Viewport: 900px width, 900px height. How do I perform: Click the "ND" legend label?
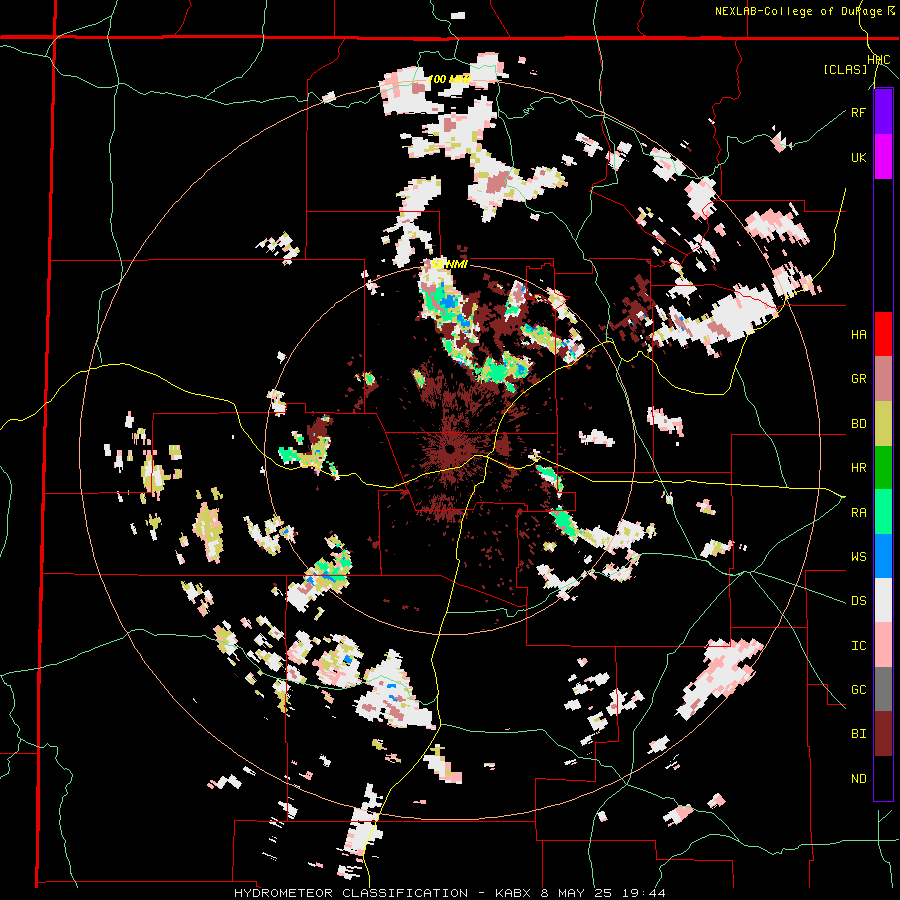858,779
